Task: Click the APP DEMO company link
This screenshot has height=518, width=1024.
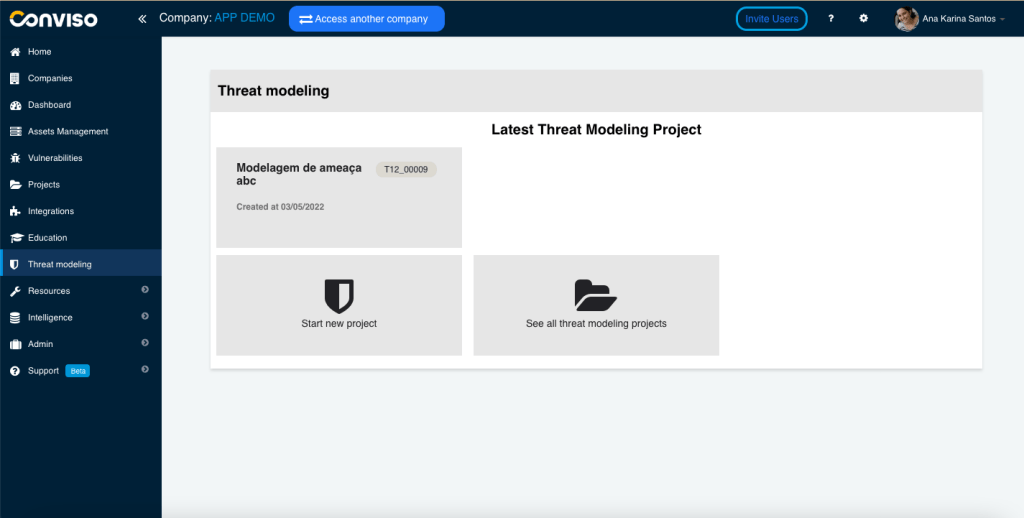Action: tap(245, 18)
